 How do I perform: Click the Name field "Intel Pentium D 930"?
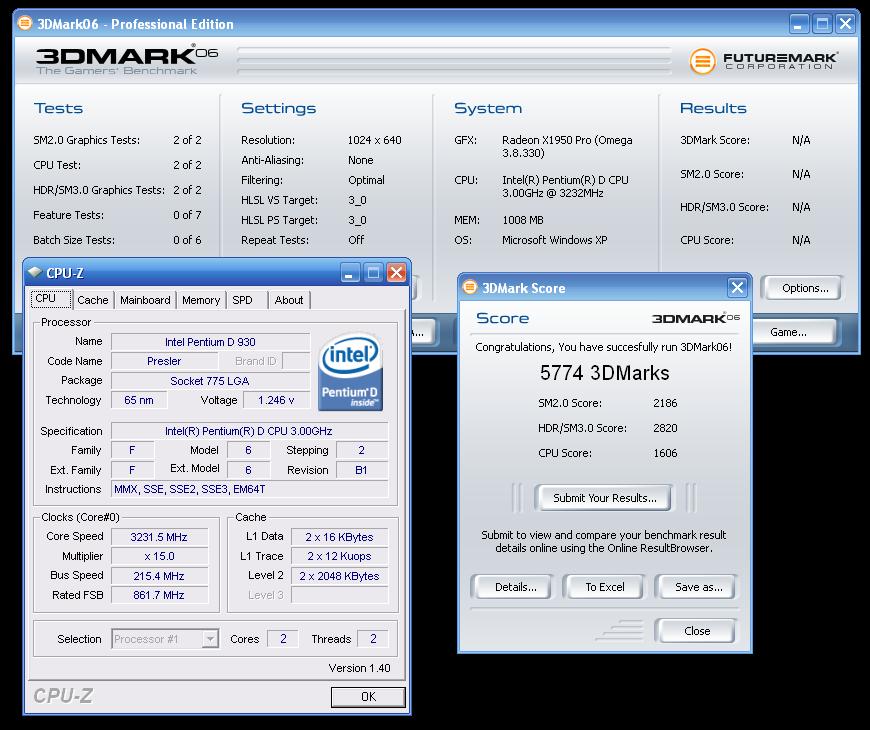pyautogui.click(x=210, y=342)
